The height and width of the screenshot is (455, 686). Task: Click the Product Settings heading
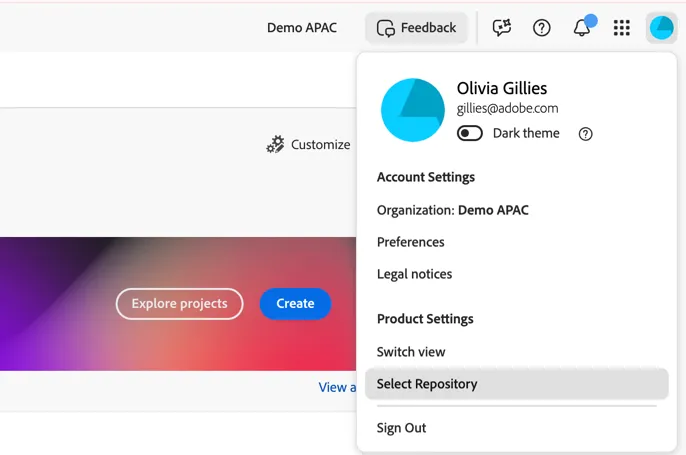point(425,319)
